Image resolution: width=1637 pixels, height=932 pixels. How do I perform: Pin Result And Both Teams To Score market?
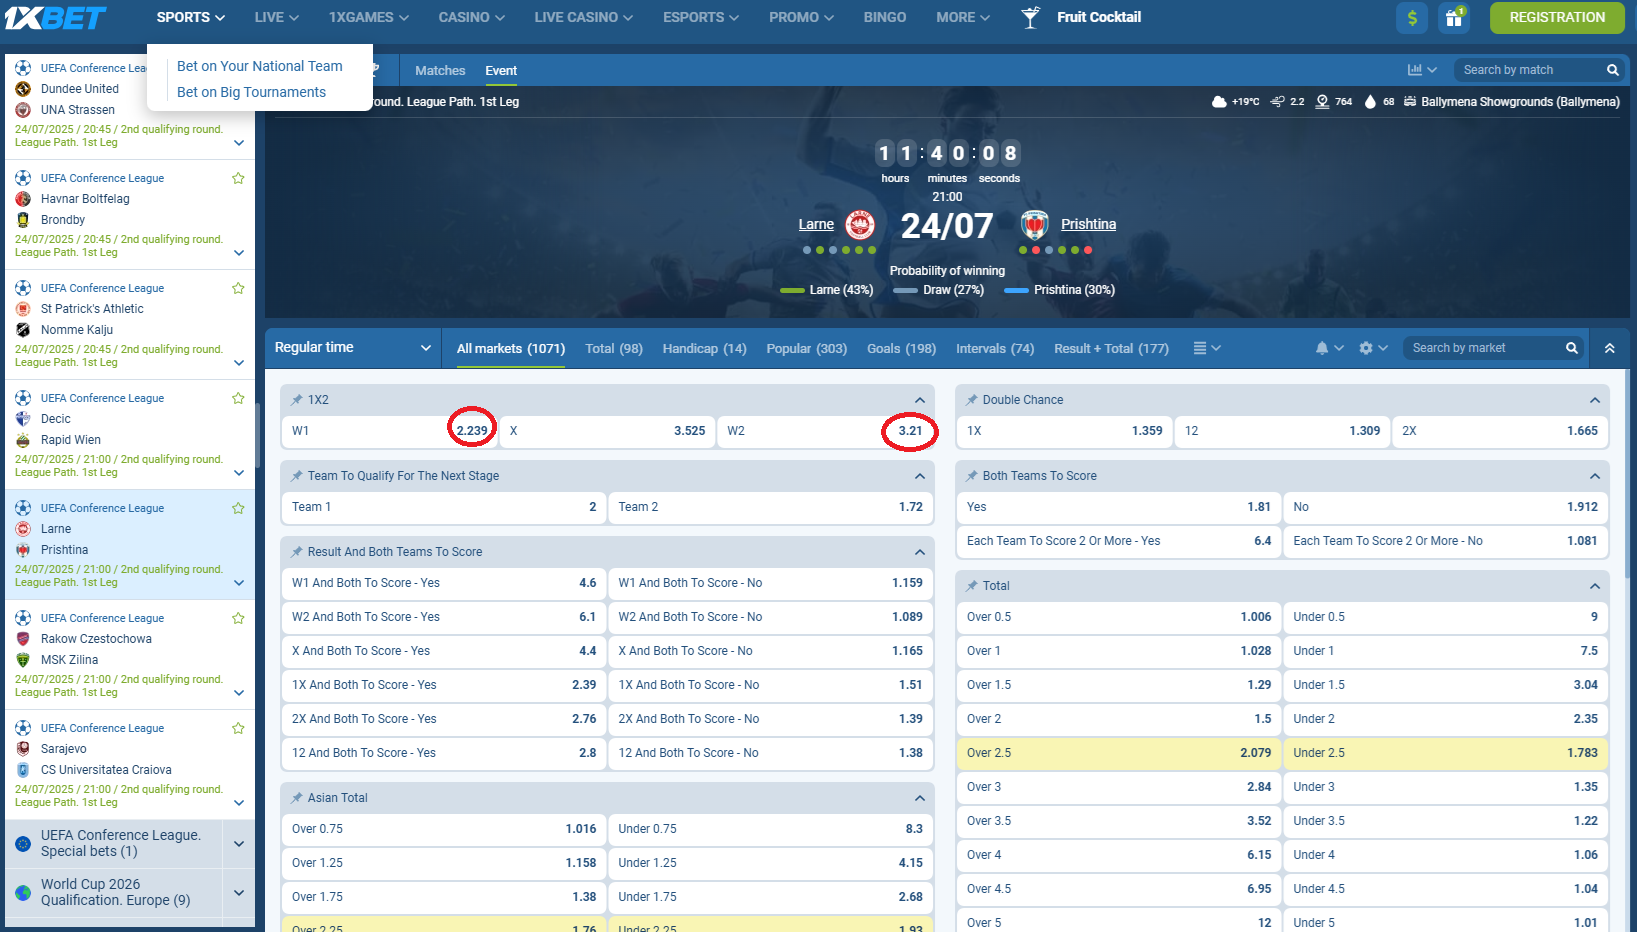(296, 552)
